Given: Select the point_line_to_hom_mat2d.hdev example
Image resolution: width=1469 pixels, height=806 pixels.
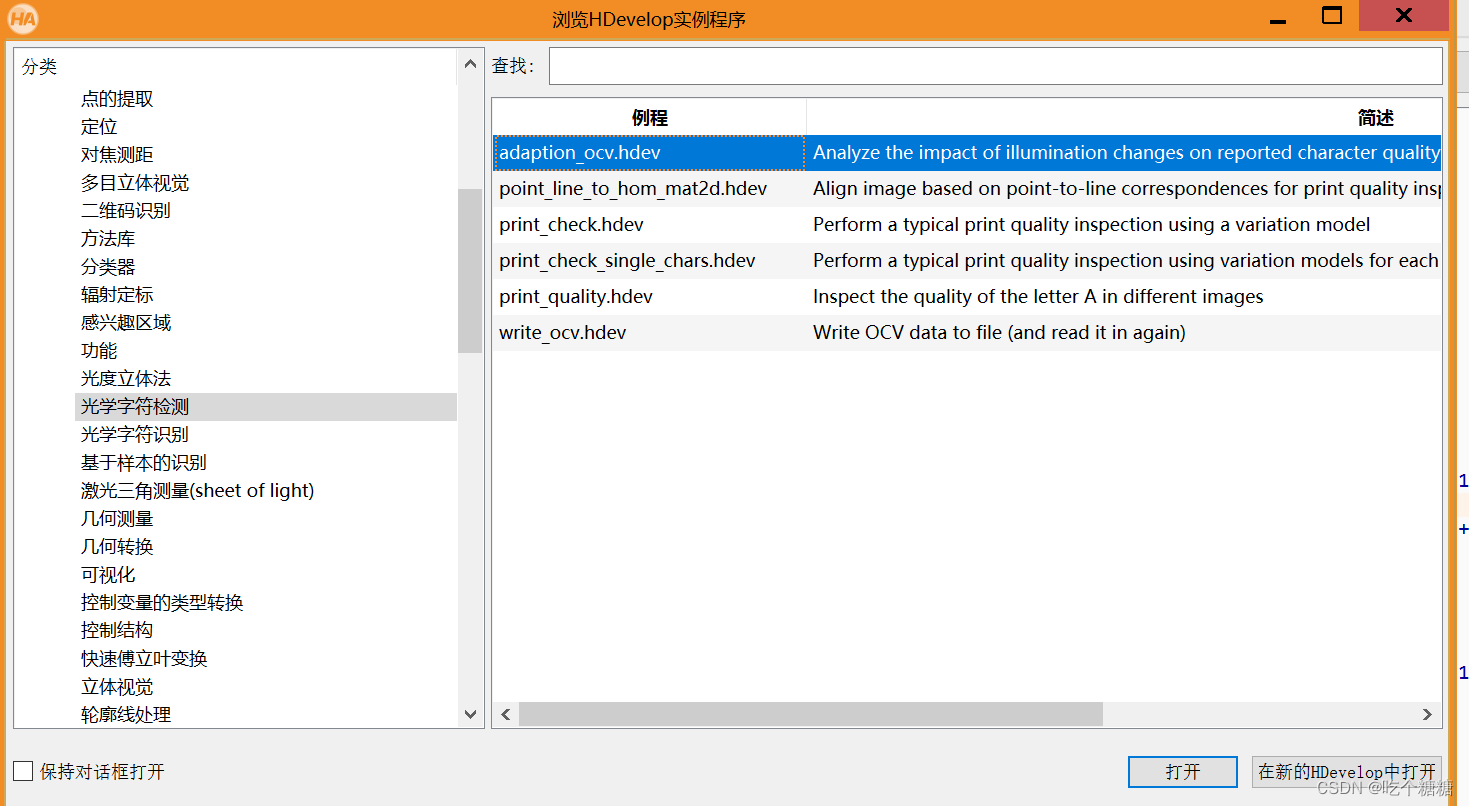Looking at the screenshot, I should pyautogui.click(x=633, y=189).
